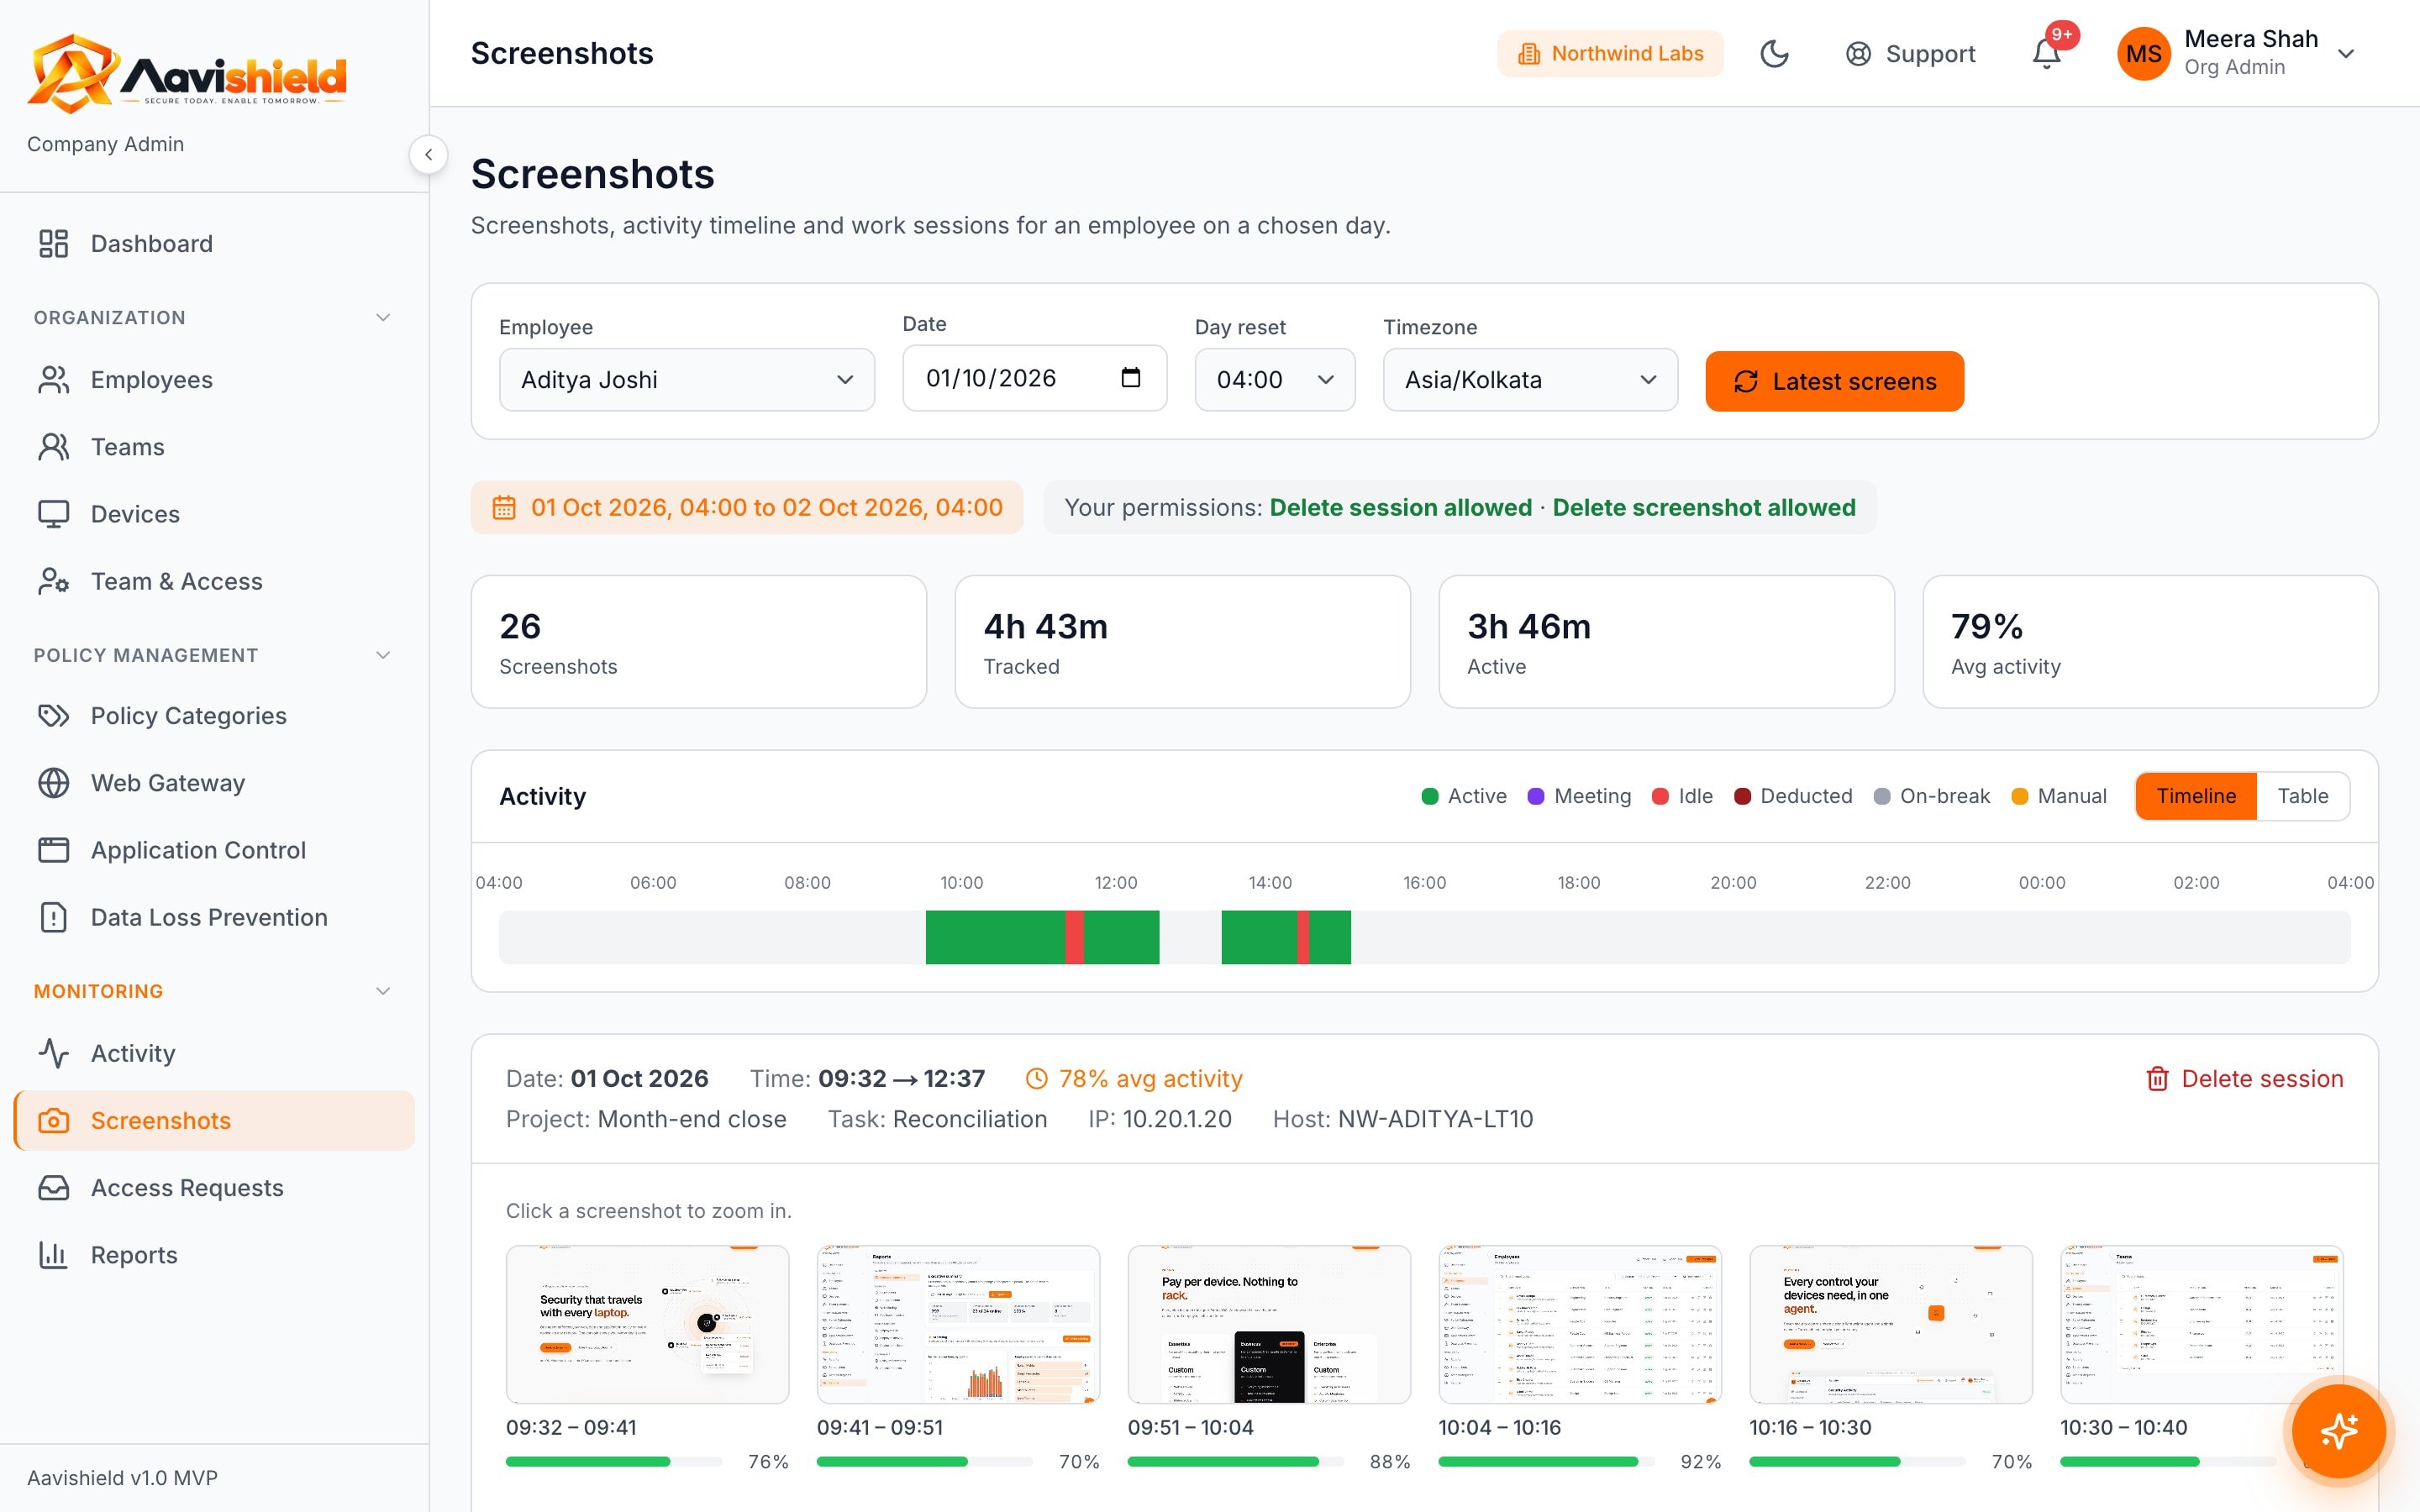Open Support link
Image resolution: width=2420 pixels, height=1512 pixels.
coord(1910,54)
